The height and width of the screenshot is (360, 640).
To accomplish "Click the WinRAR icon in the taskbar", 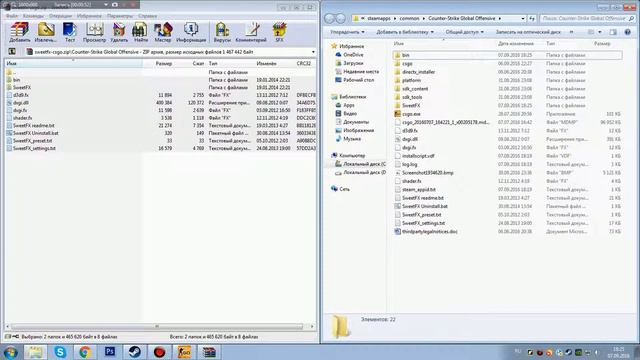I will (x=209, y=352).
